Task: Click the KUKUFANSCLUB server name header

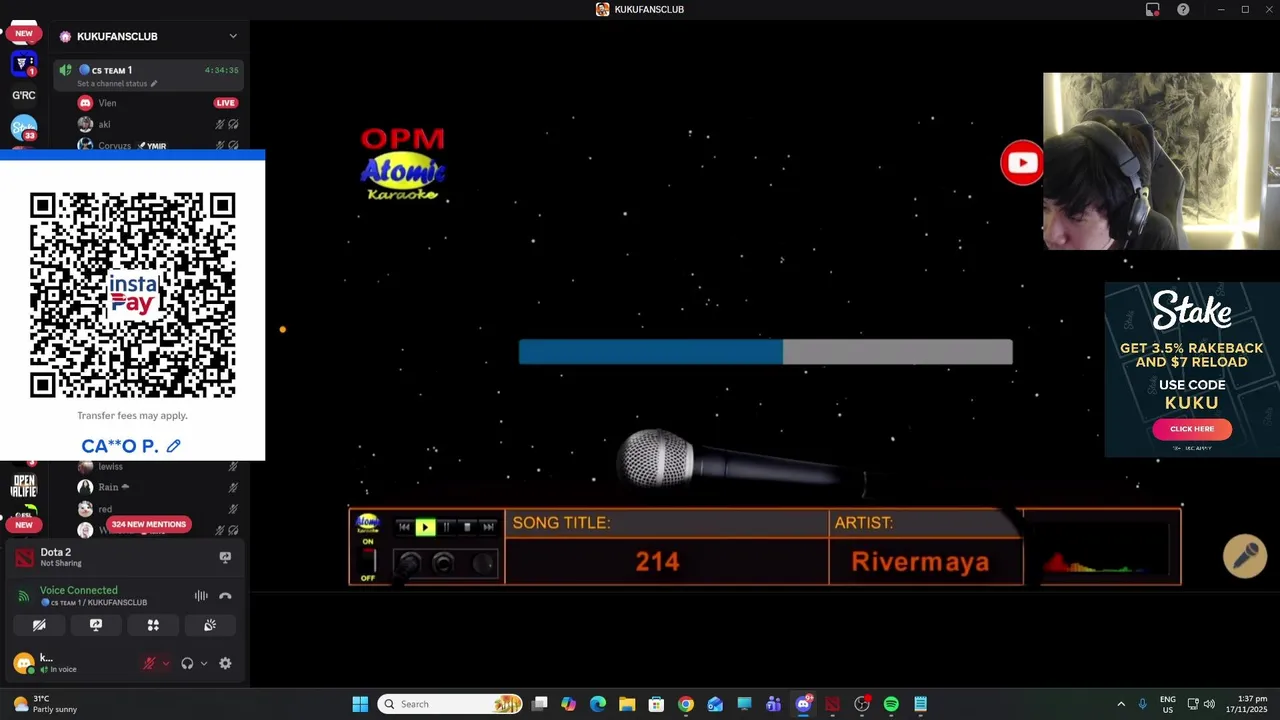Action: click(x=117, y=36)
